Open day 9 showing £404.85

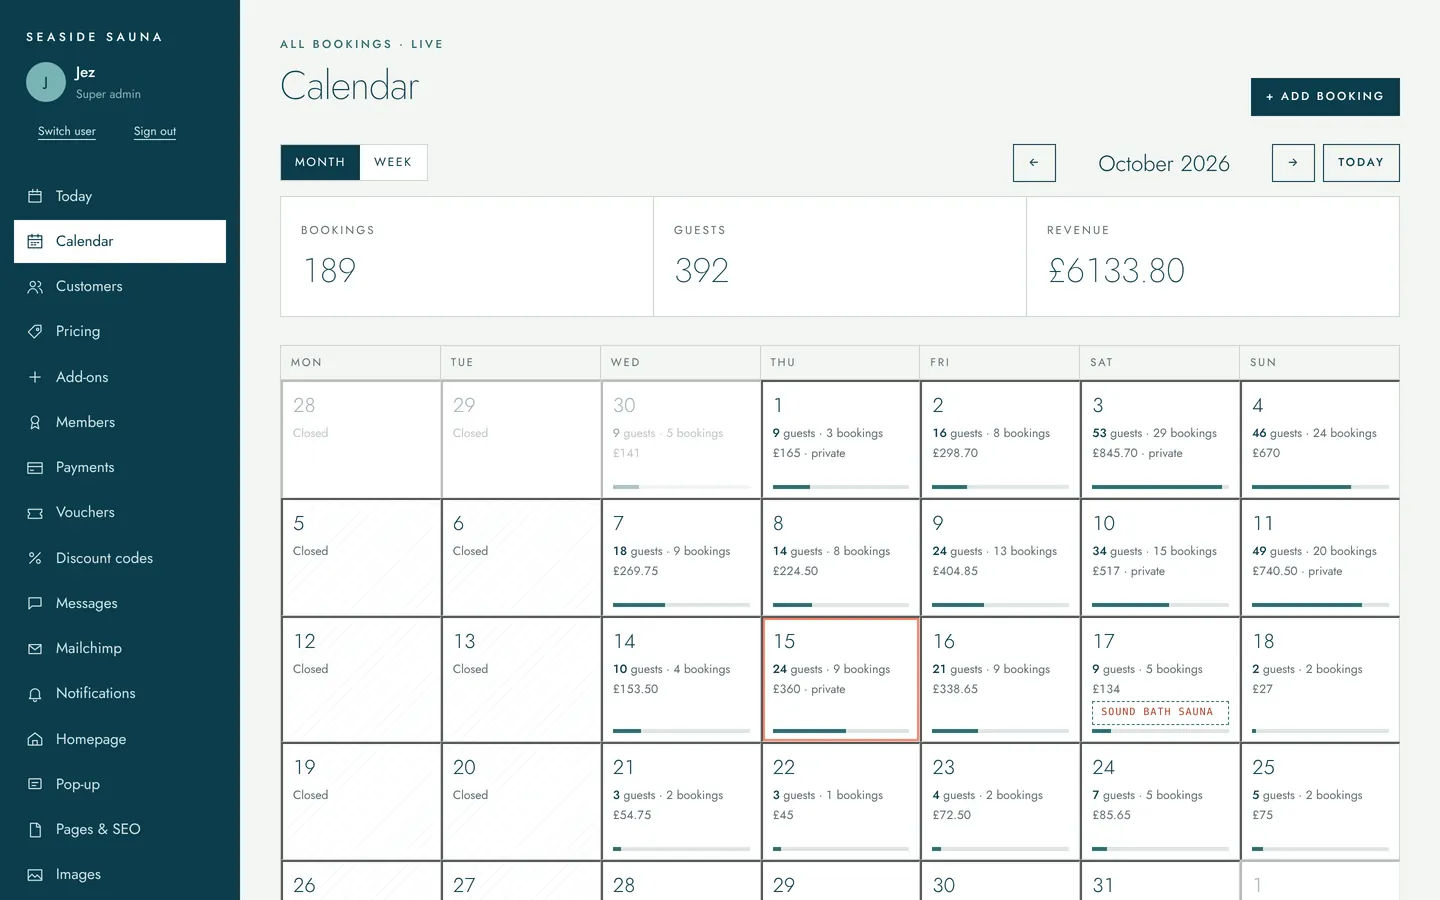coord(1000,558)
